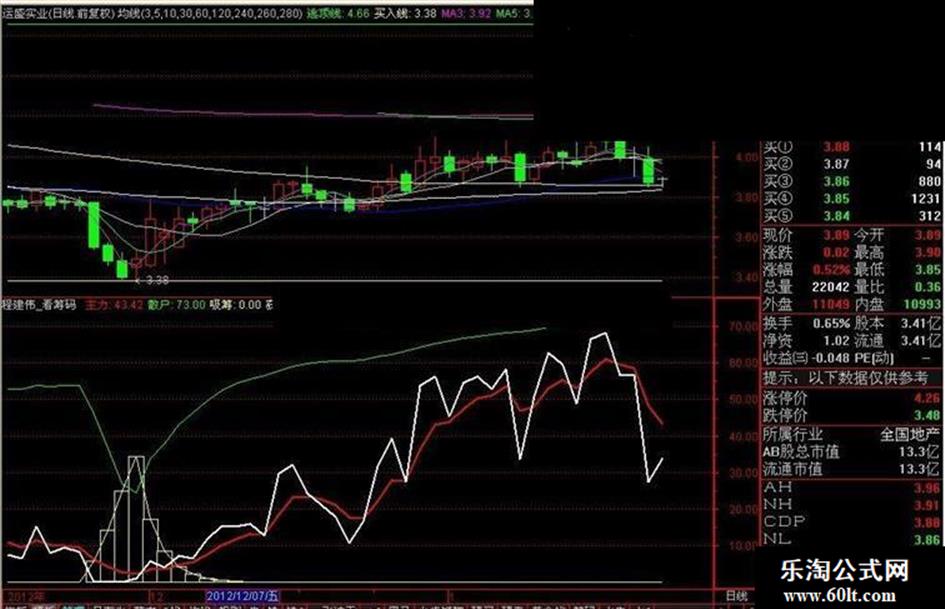Click the 跌停价 3.48 row
The width and height of the screenshot is (945, 609).
[852, 415]
